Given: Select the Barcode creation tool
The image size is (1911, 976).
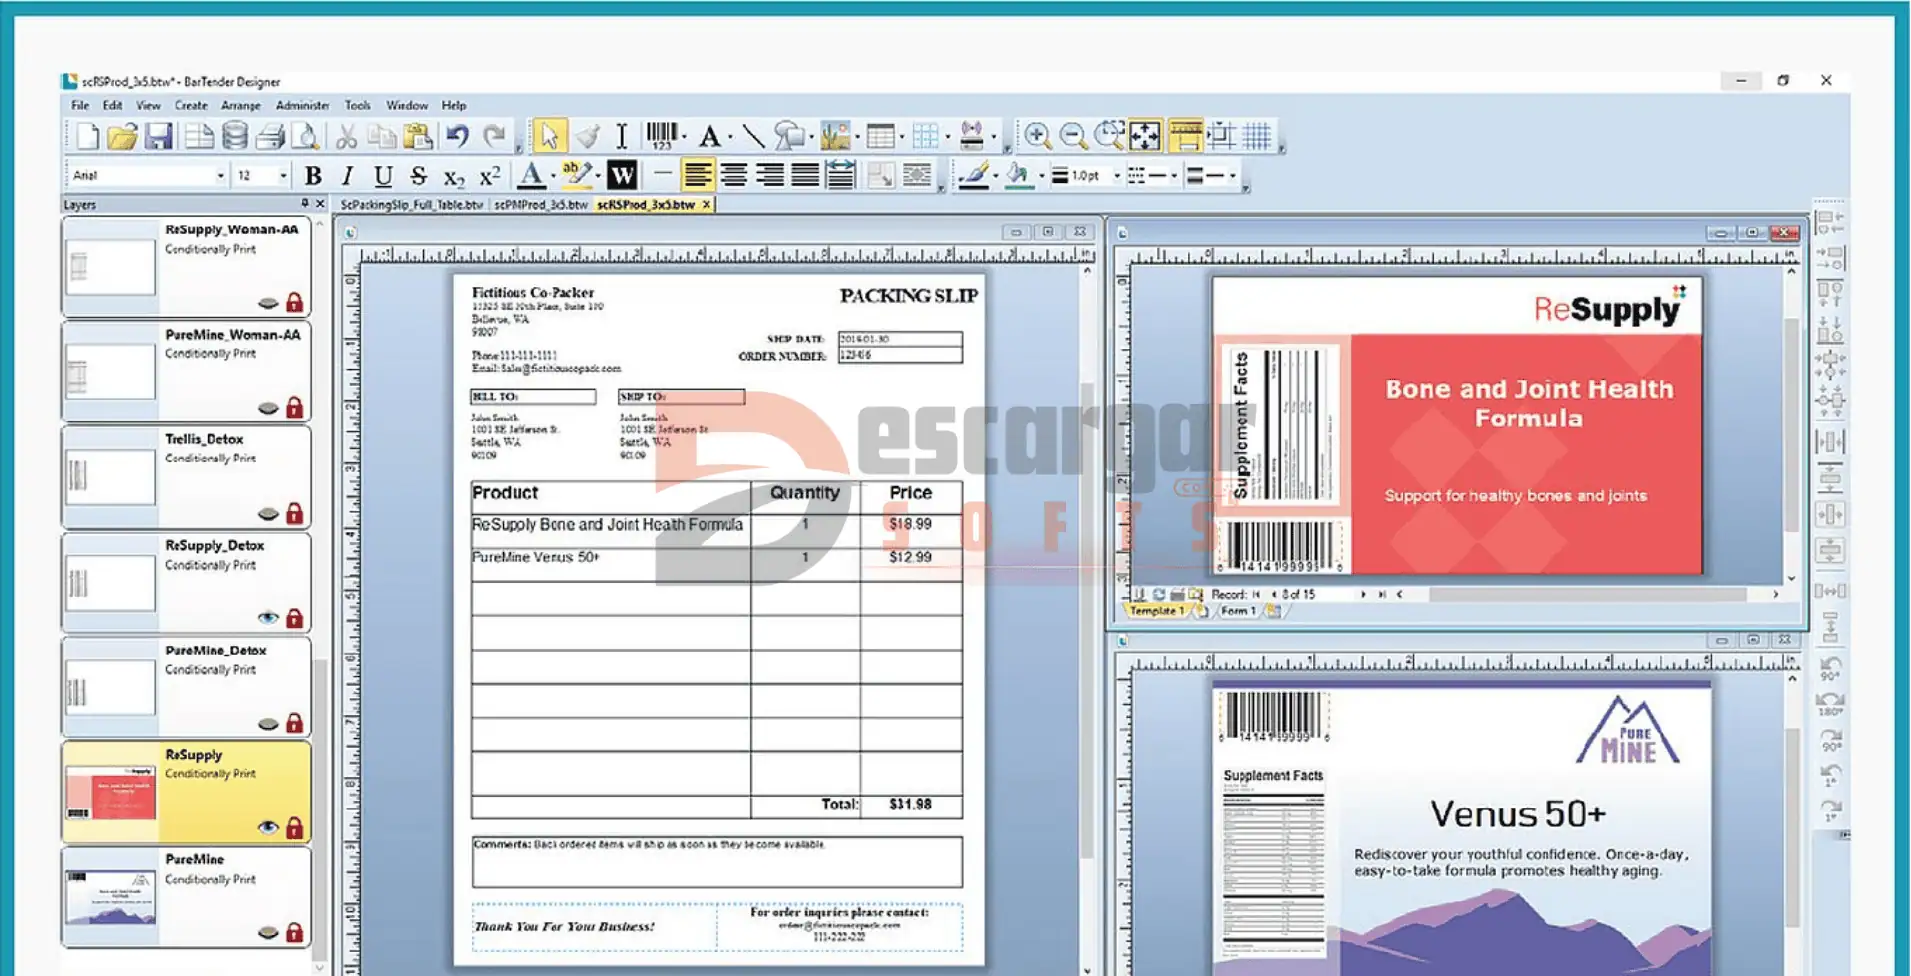Looking at the screenshot, I should 660,135.
